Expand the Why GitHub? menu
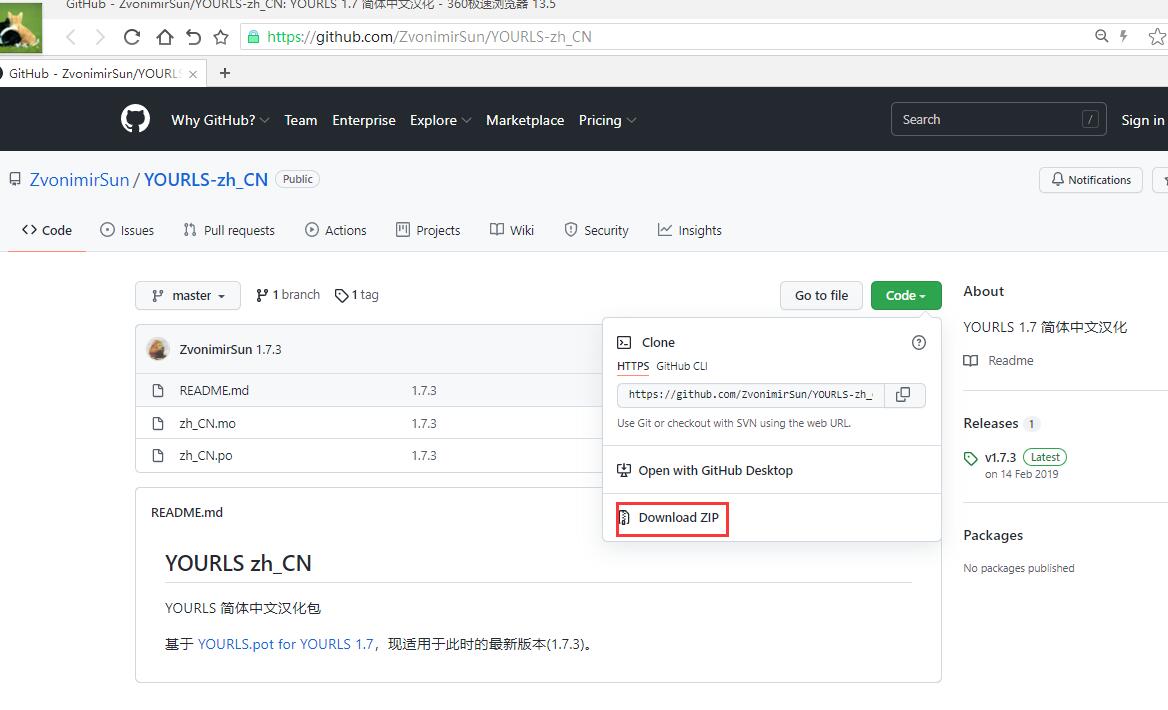Image resolution: width=1168 pixels, height=710 pixels. pos(220,120)
